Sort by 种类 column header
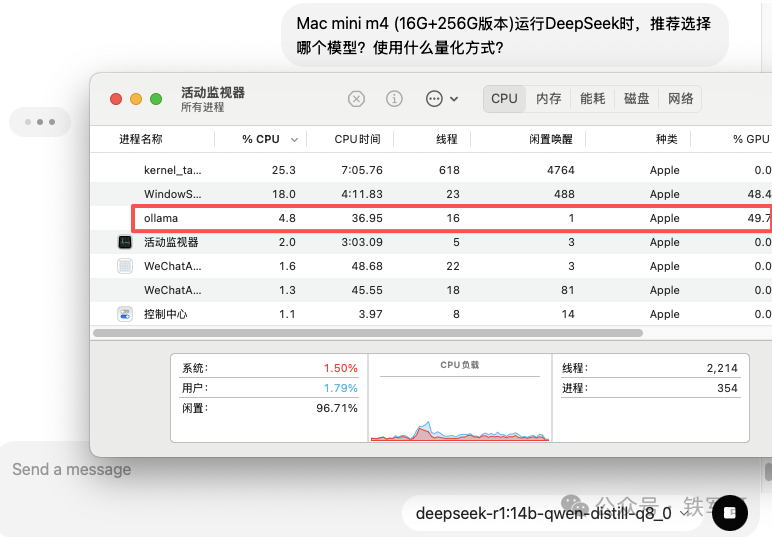This screenshot has height=537, width=772. coord(666,139)
